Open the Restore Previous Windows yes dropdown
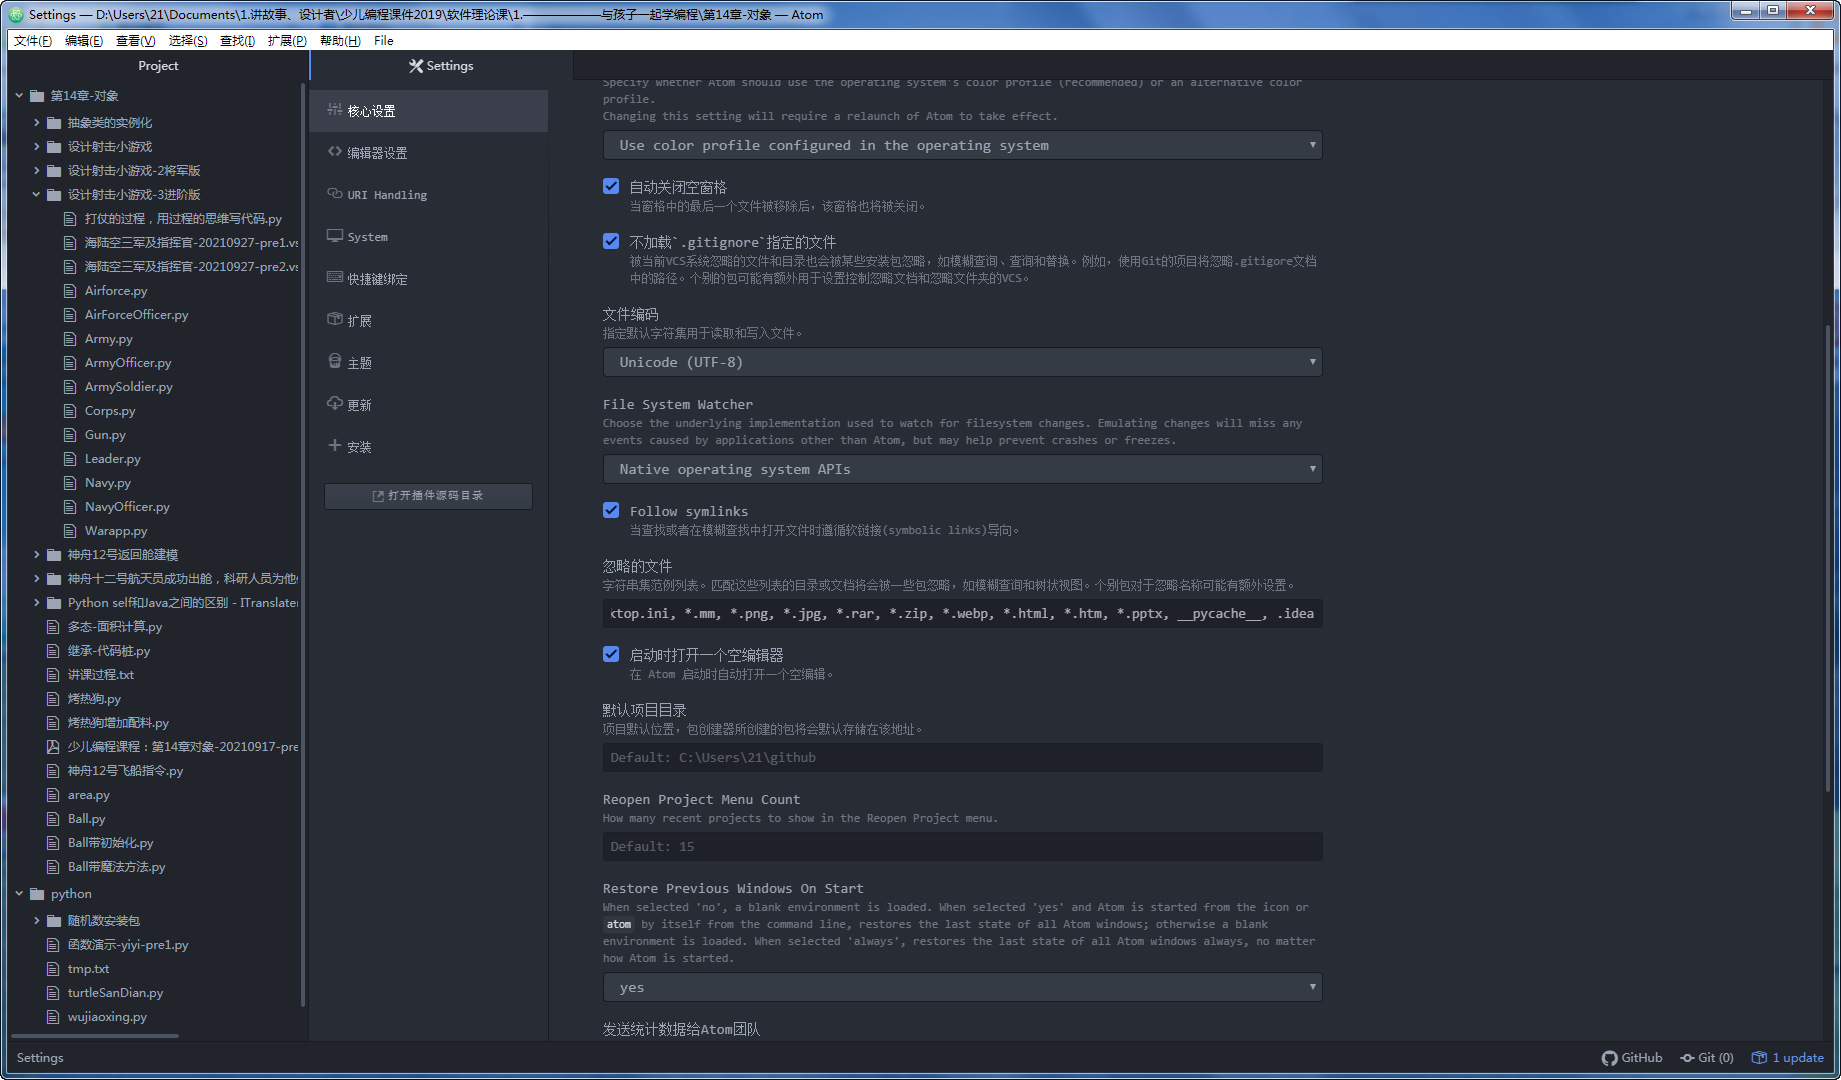 [x=962, y=987]
